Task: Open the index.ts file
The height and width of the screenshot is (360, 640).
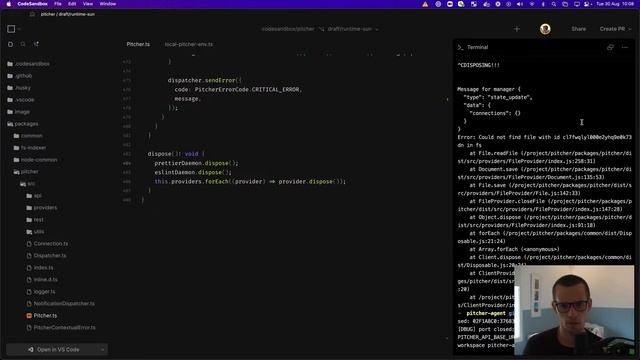Action: (x=43, y=268)
